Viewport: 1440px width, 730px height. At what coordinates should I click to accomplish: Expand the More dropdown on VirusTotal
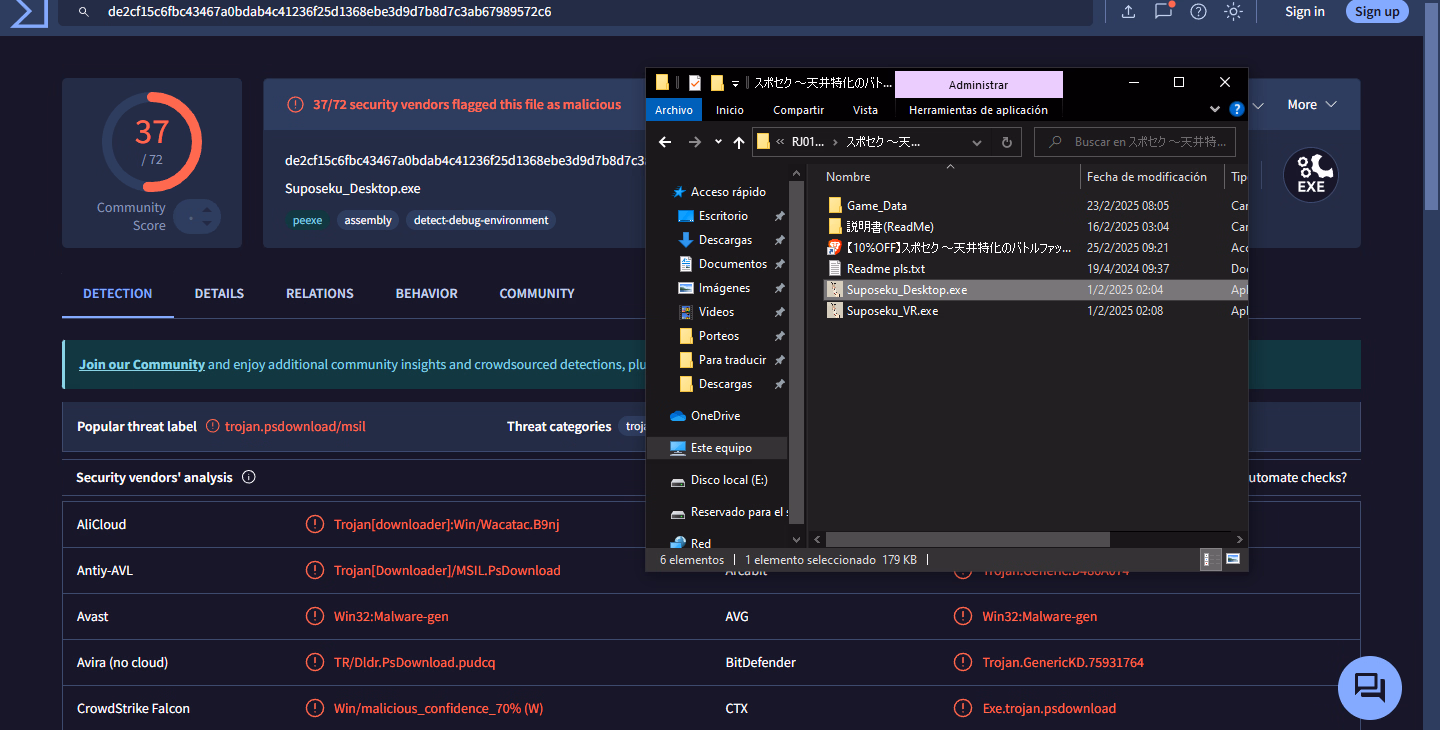1312,105
